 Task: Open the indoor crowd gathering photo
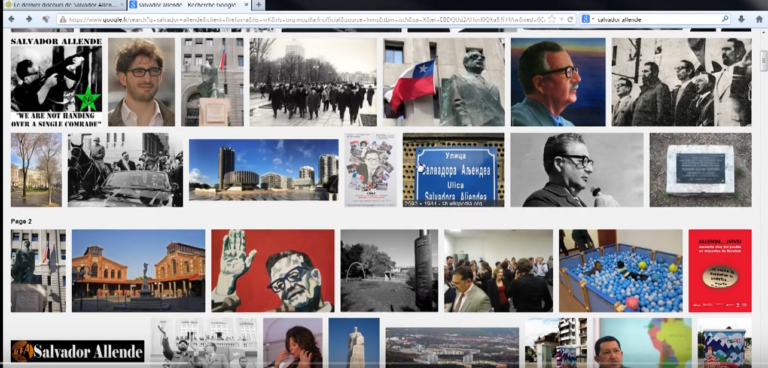click(x=499, y=270)
